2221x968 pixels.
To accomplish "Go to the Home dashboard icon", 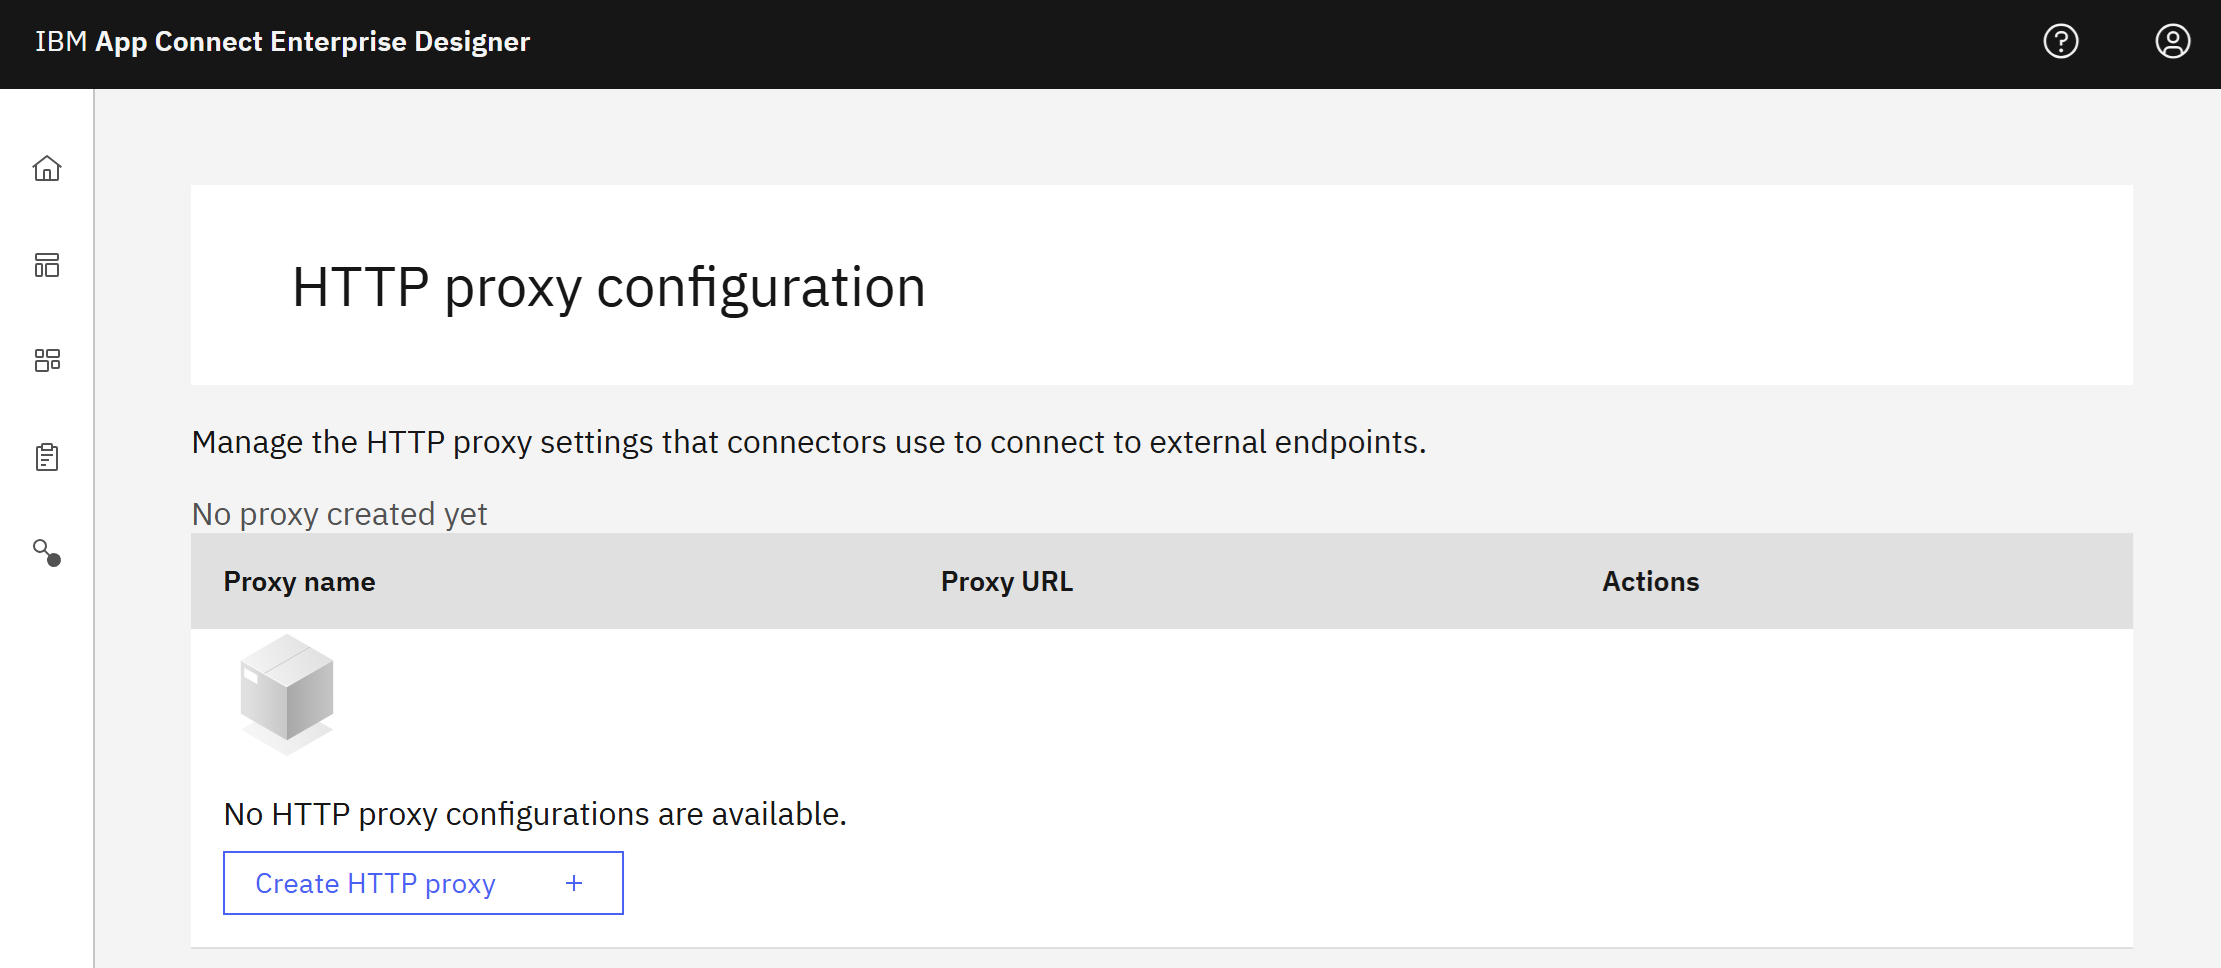I will (x=47, y=168).
